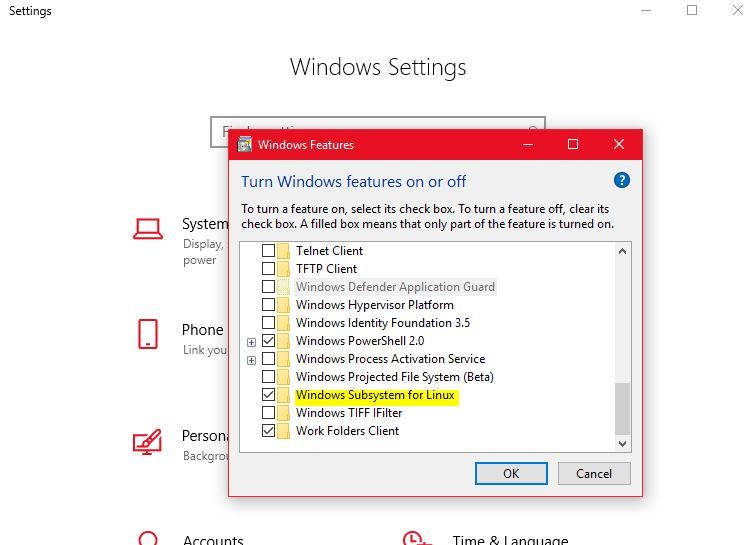
Task: Select Windows Projected File System (Beta) item
Action: [x=394, y=377]
